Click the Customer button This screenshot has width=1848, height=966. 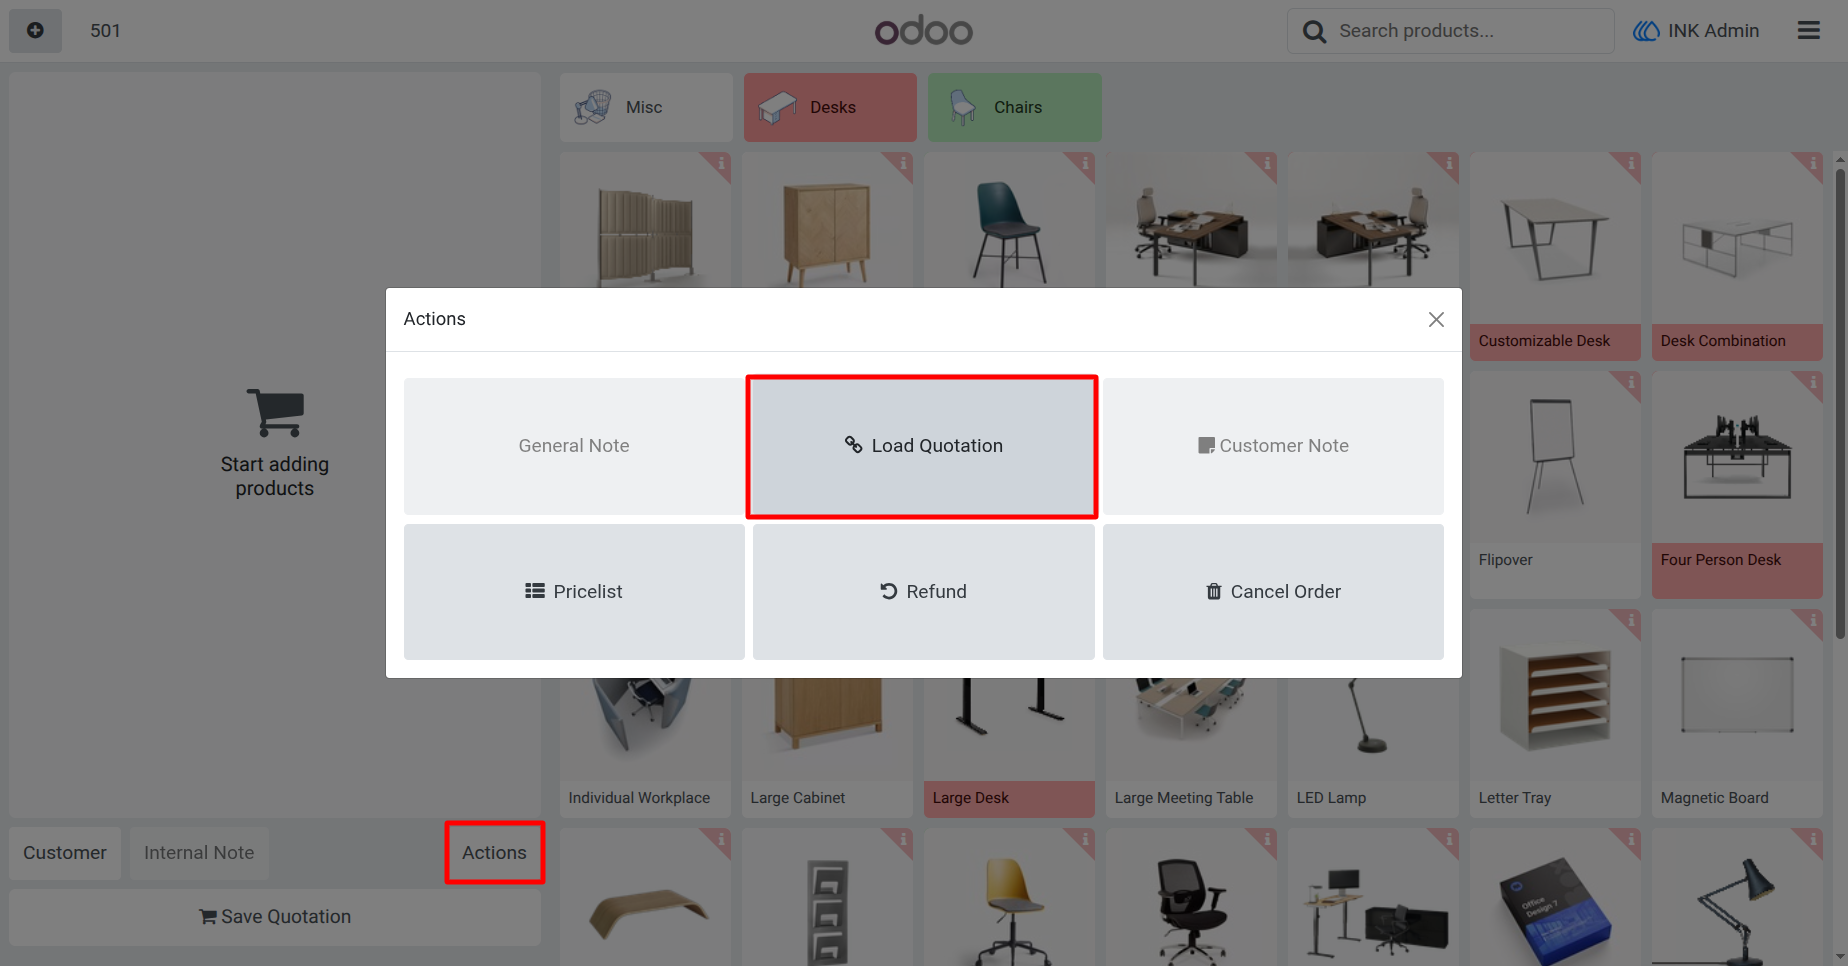[x=65, y=853]
